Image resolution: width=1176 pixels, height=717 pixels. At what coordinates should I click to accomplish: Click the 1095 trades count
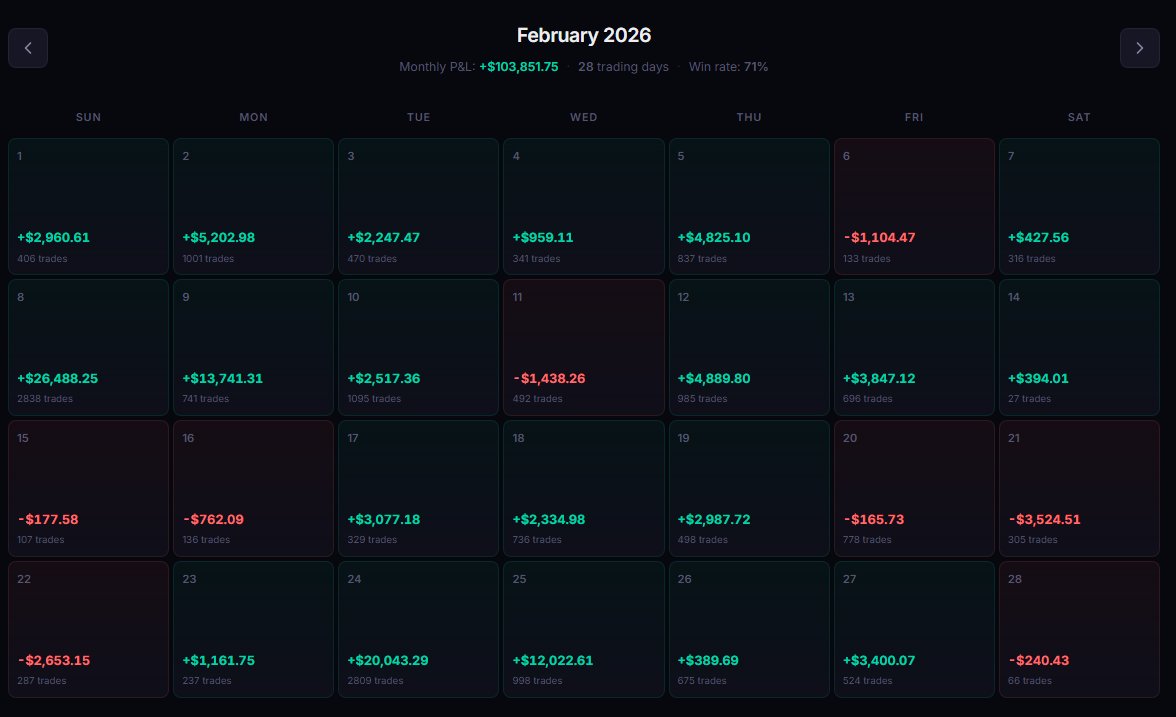374,399
